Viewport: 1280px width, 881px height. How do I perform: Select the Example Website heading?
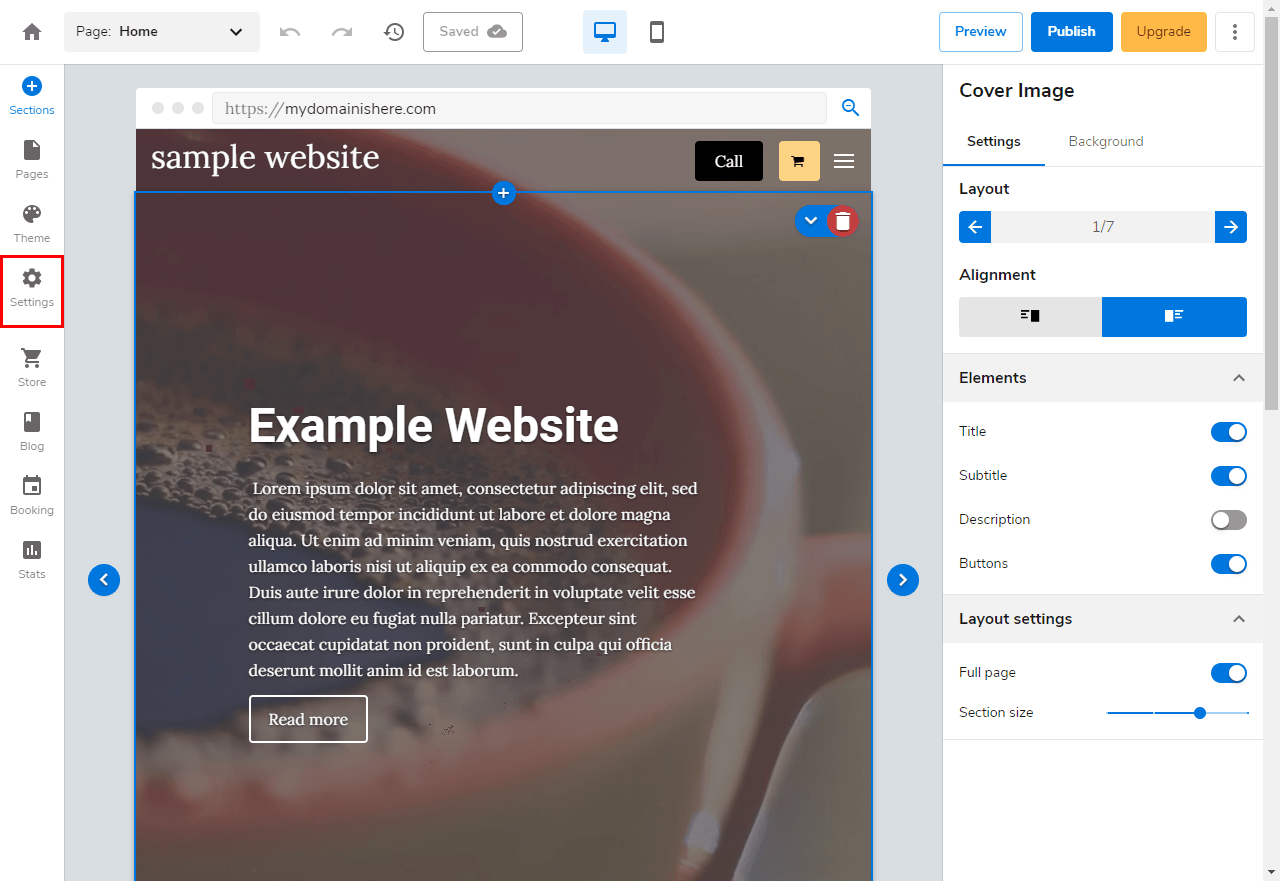coord(434,426)
